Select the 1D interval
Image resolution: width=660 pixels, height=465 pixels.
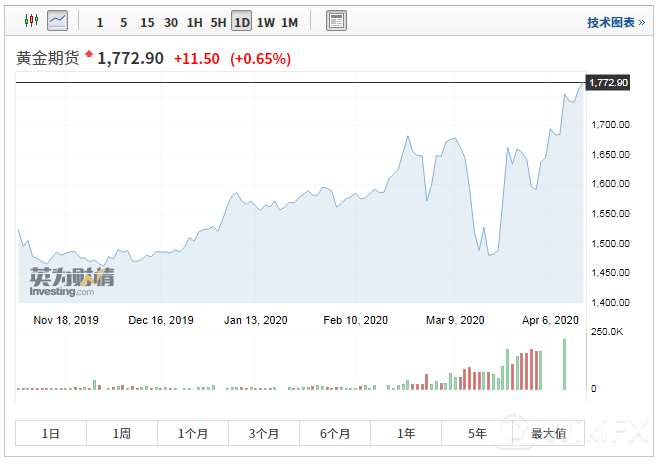point(241,22)
